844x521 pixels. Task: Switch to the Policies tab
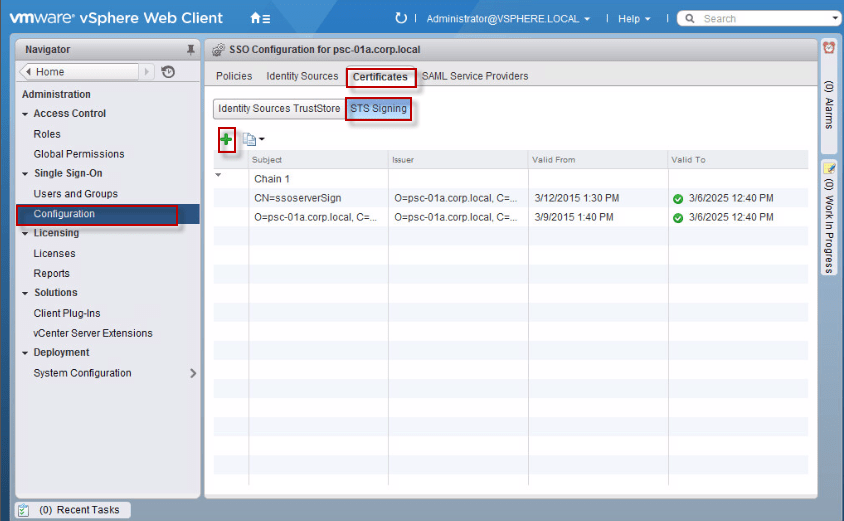234,76
